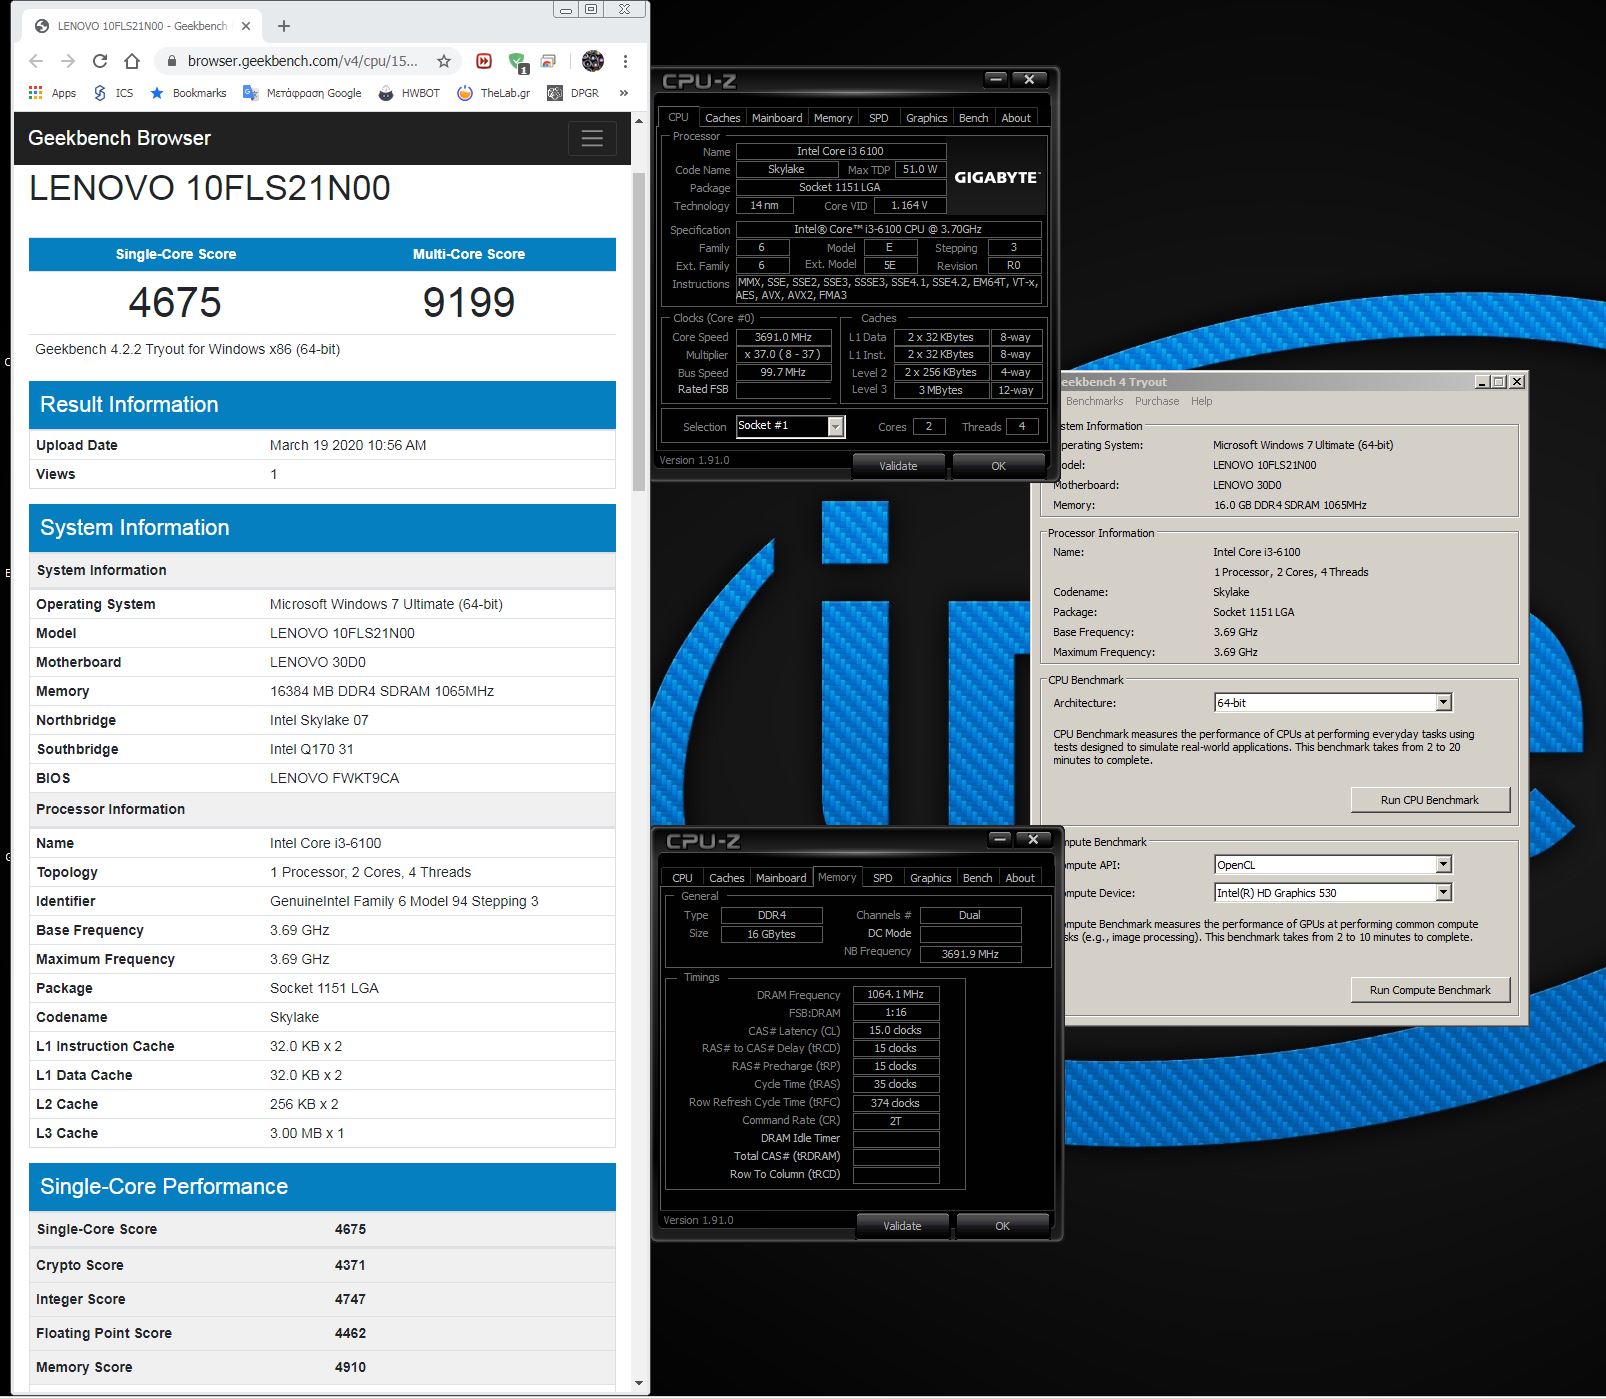
Task: Click the red fast-forward extension icon
Action: (x=484, y=61)
